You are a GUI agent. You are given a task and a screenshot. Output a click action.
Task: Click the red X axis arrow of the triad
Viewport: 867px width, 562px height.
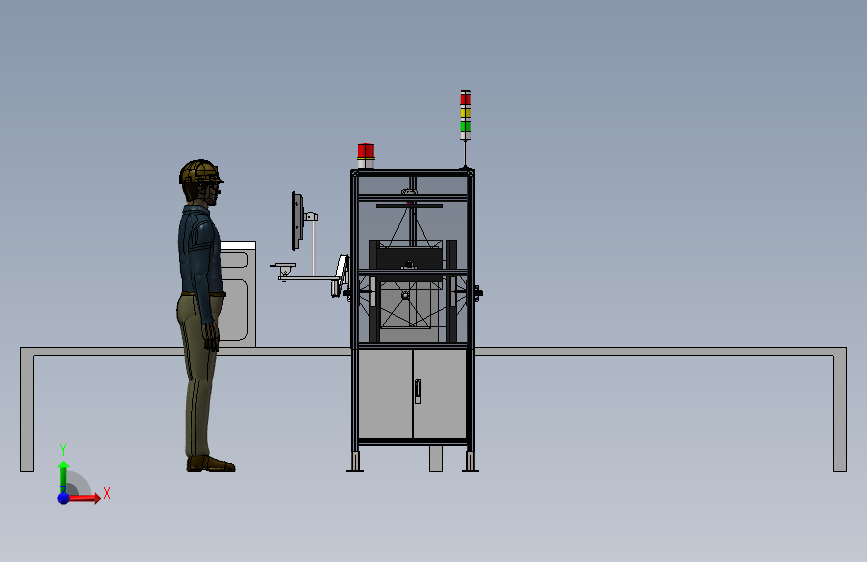tap(84, 498)
